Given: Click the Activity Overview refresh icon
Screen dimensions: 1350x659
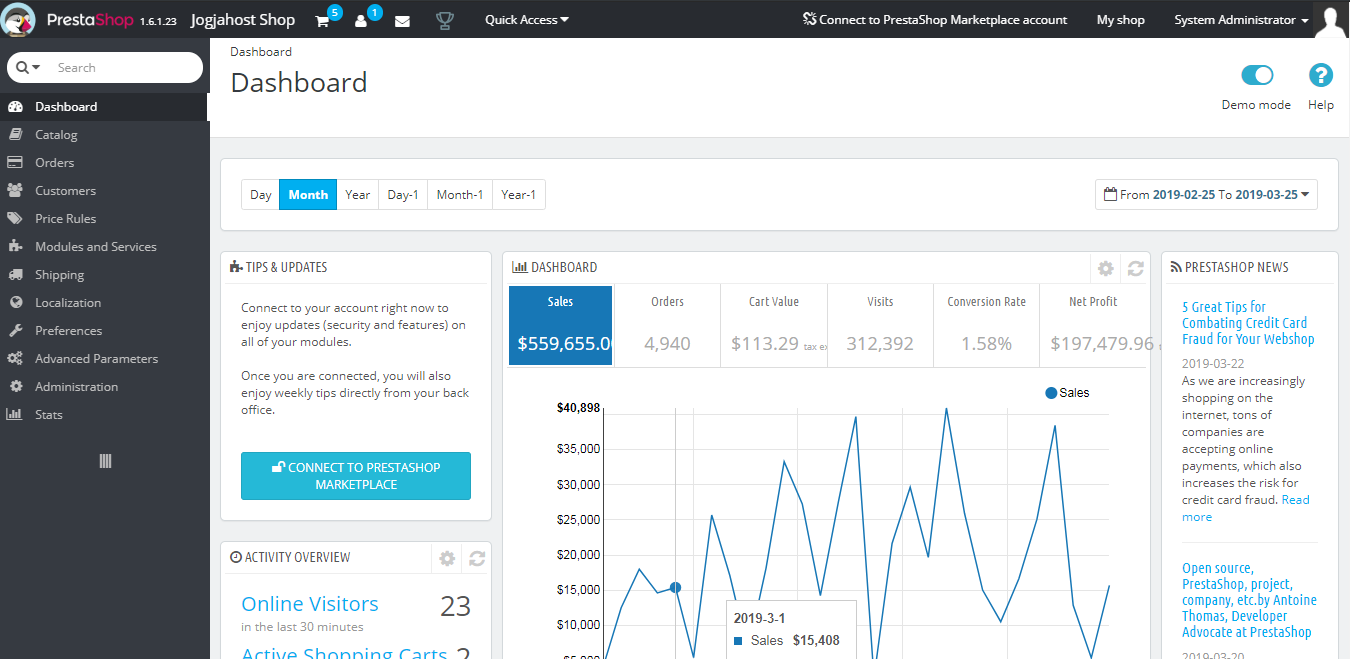Looking at the screenshot, I should pyautogui.click(x=477, y=558).
